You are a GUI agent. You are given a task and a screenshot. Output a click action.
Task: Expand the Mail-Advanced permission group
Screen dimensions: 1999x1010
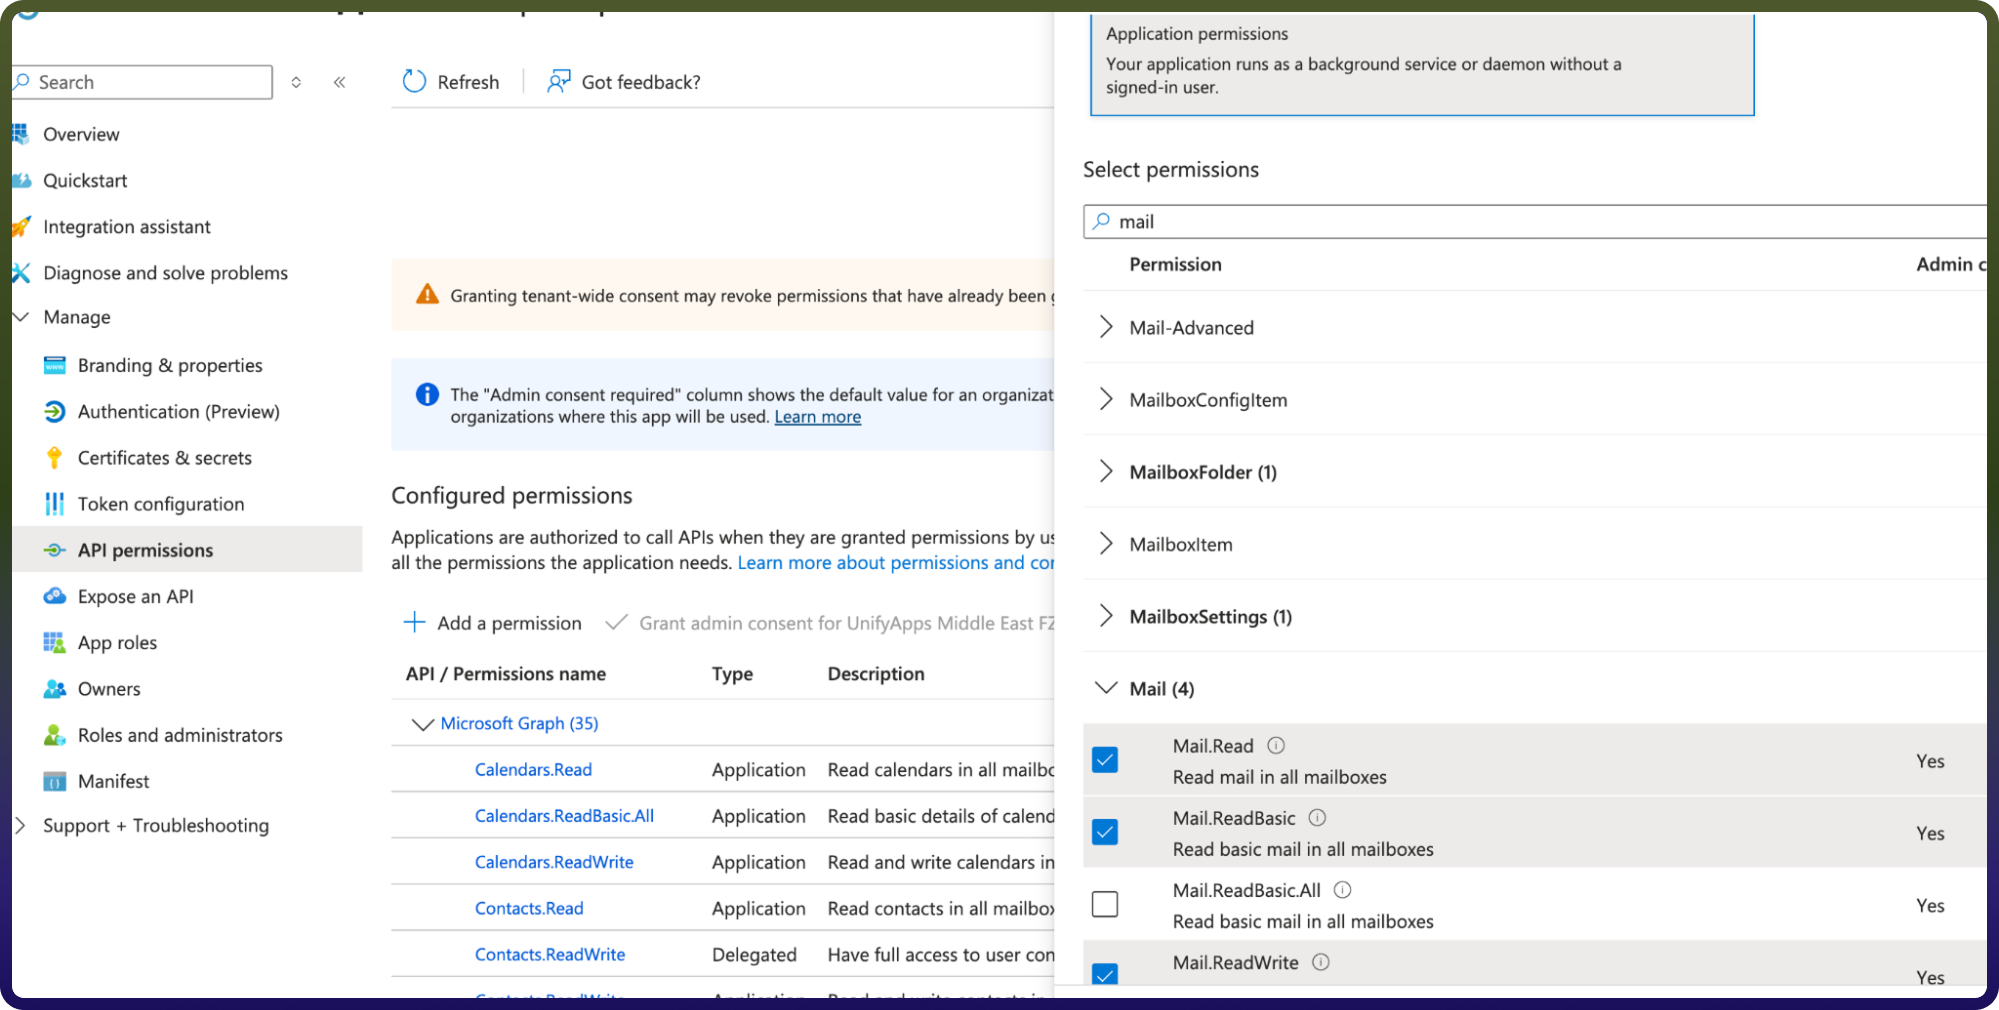coord(1106,327)
